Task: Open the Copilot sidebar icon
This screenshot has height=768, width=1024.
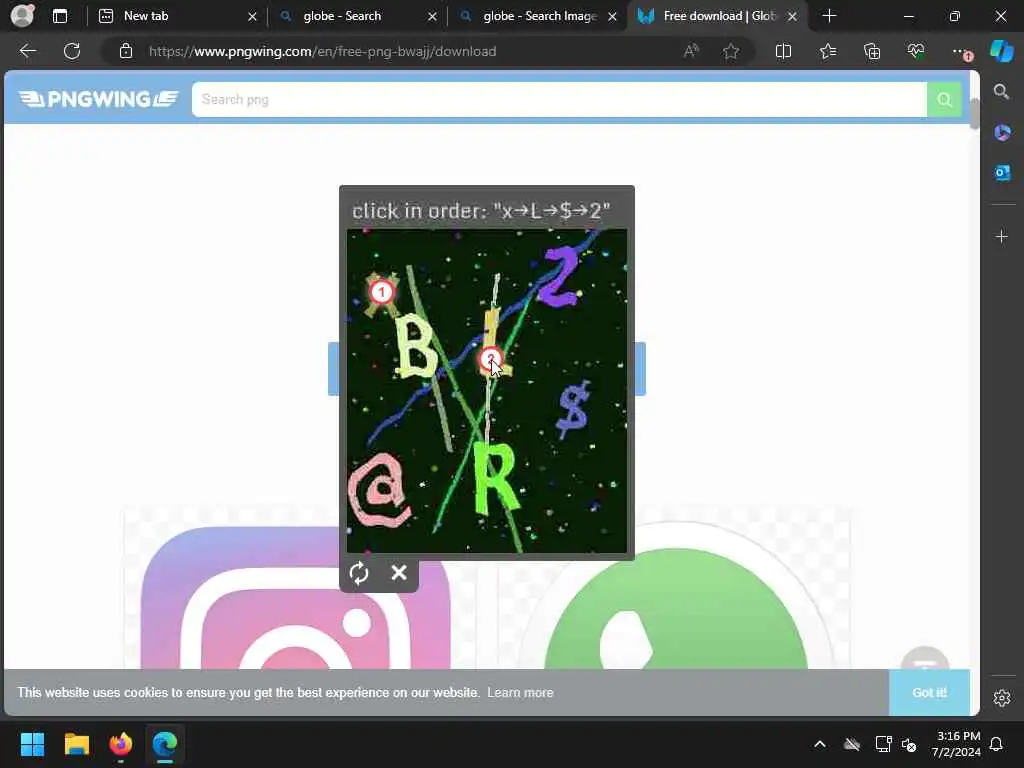Action: 1002,51
